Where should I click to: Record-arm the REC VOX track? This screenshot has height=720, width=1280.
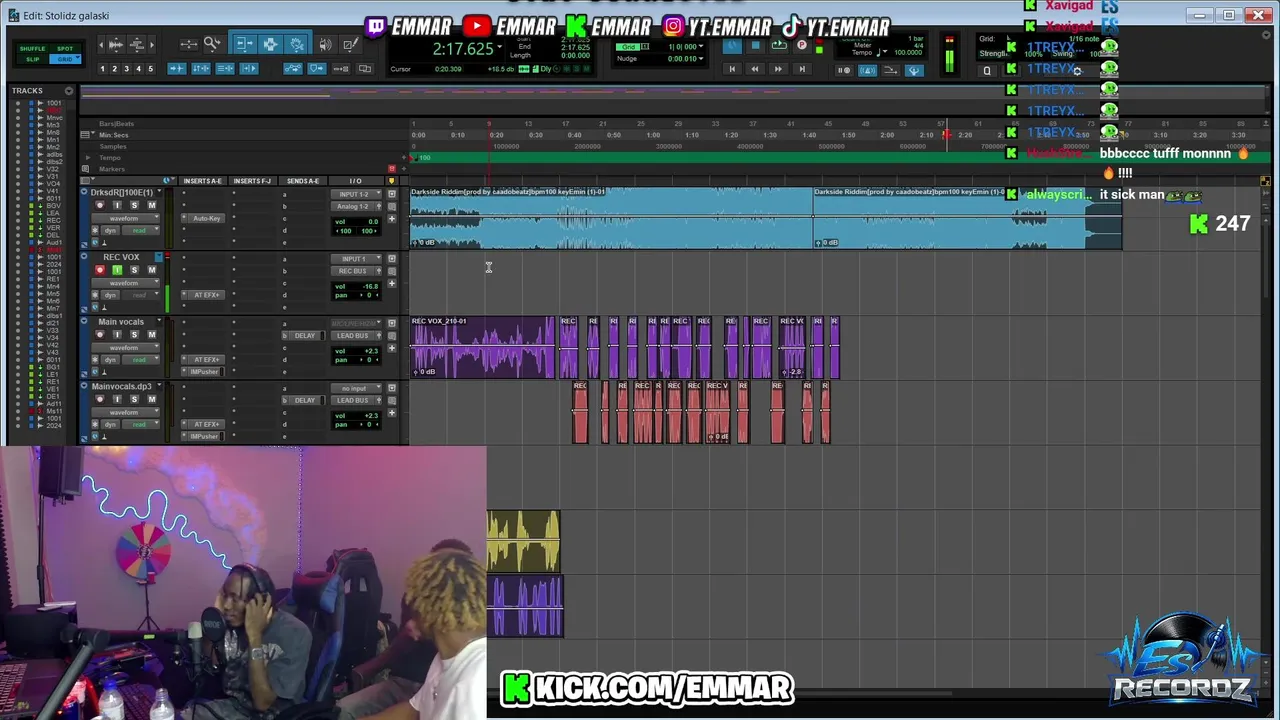[100, 270]
